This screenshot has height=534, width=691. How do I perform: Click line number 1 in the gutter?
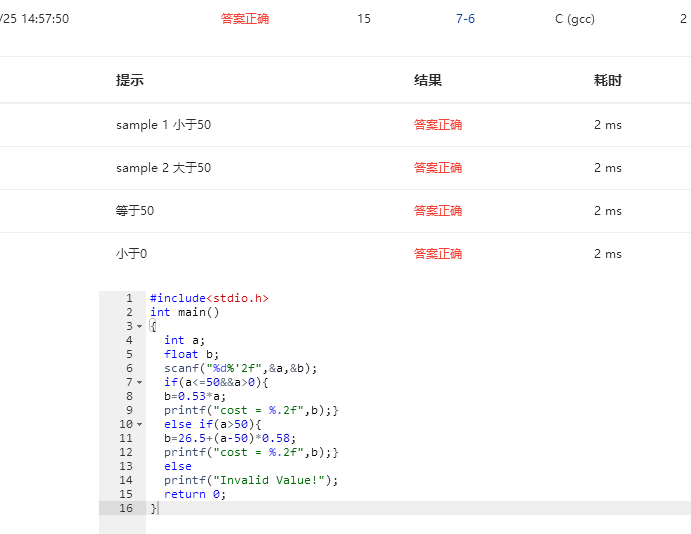point(128,298)
